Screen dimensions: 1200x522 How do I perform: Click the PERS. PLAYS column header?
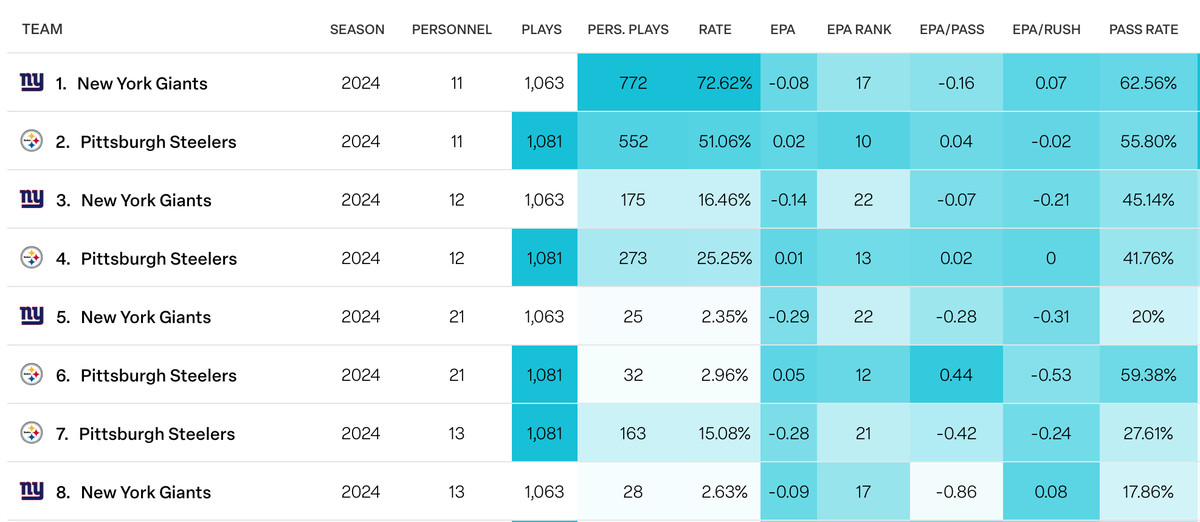tap(628, 30)
